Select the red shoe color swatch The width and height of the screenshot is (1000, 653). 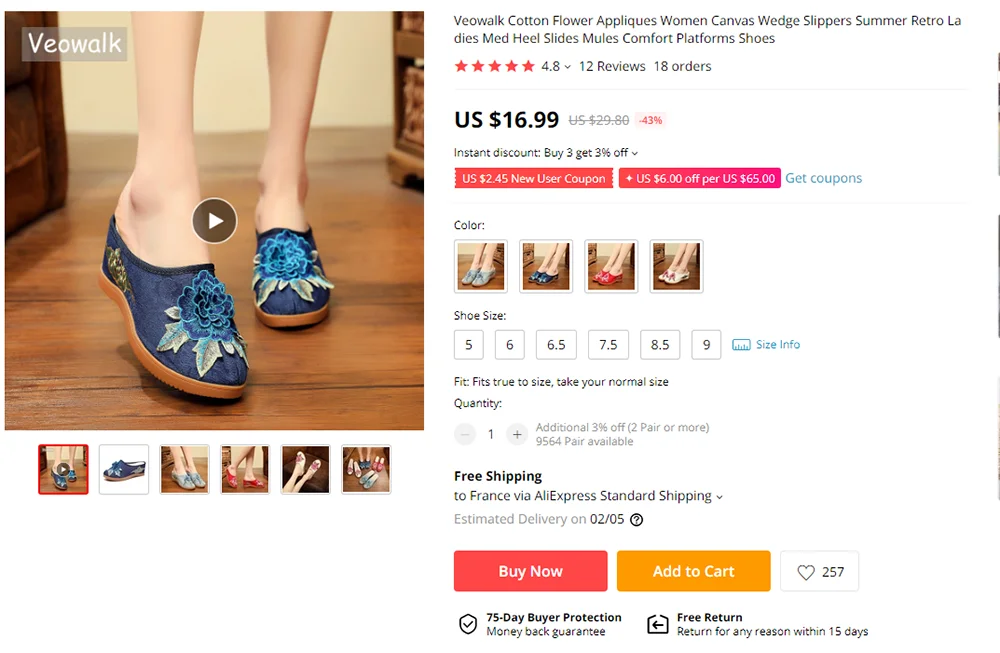point(611,266)
